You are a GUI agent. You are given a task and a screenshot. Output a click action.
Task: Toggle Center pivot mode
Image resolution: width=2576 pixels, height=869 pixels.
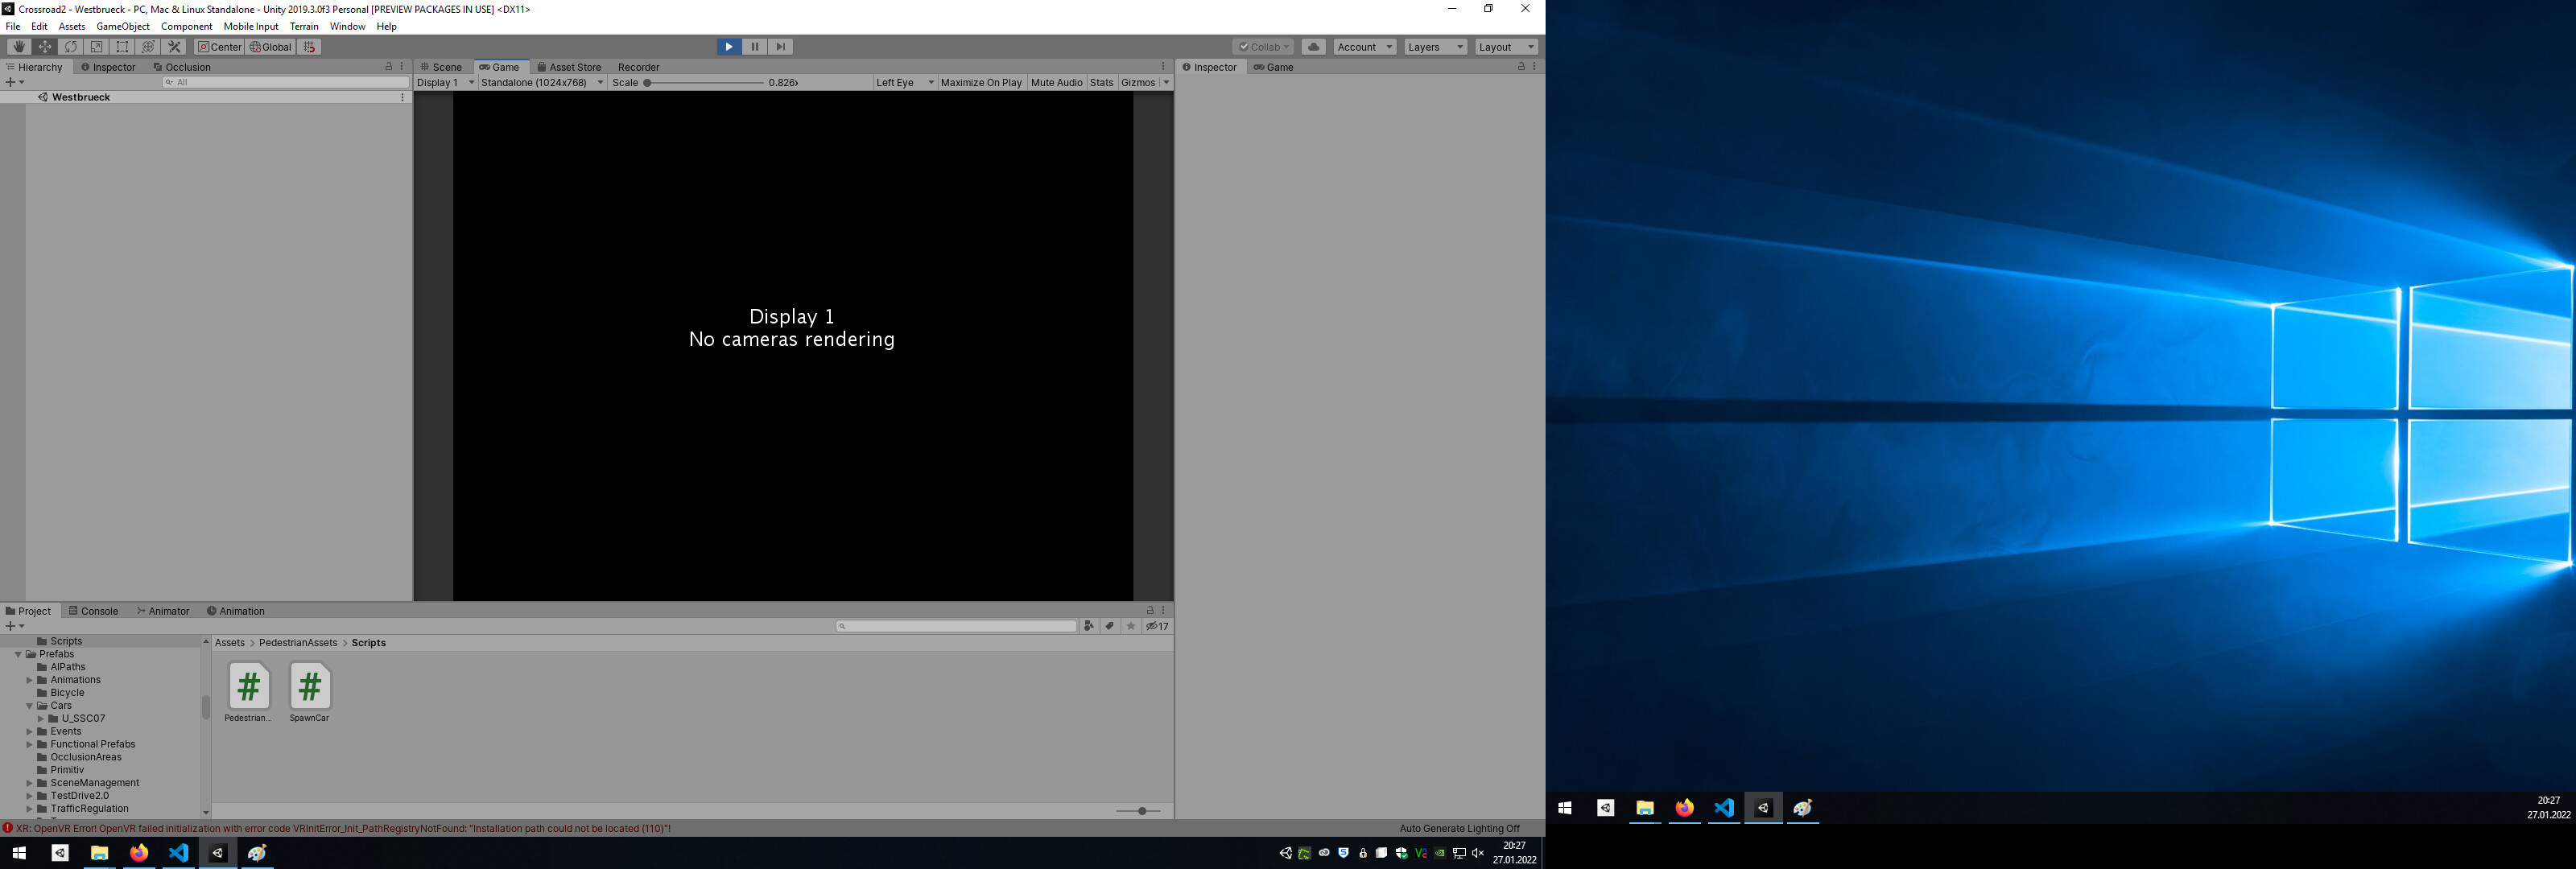tap(220, 46)
